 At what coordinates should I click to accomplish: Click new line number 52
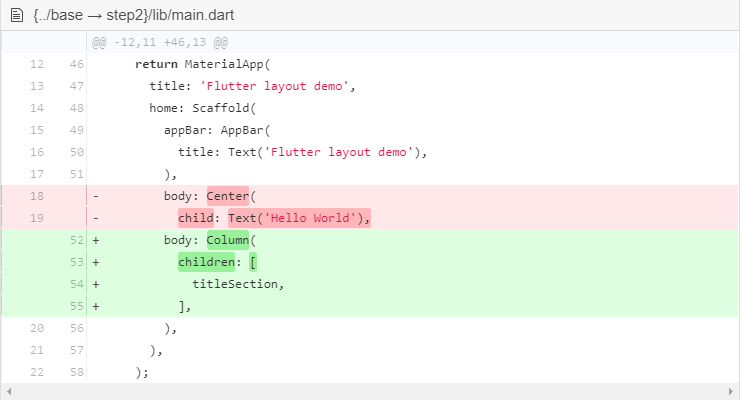[x=77, y=240]
